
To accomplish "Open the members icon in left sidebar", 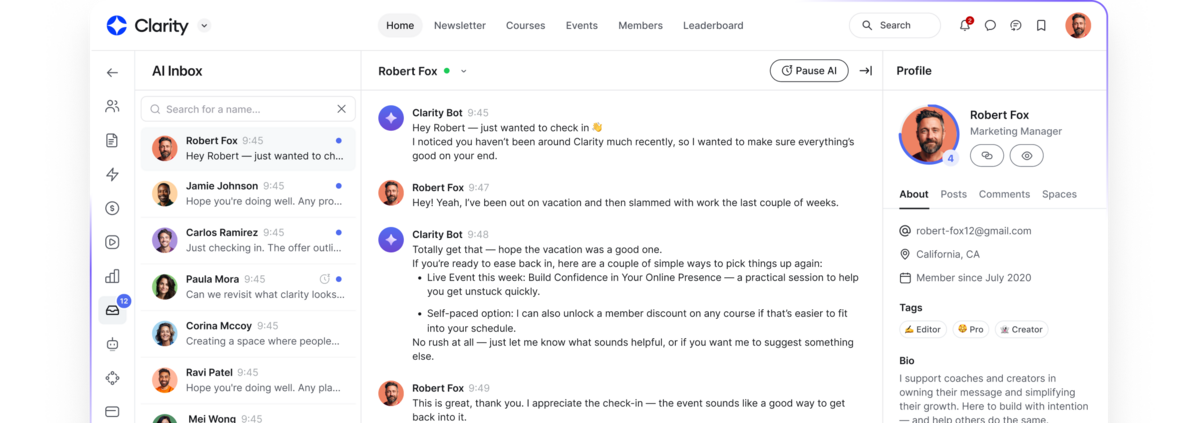I will pos(112,106).
